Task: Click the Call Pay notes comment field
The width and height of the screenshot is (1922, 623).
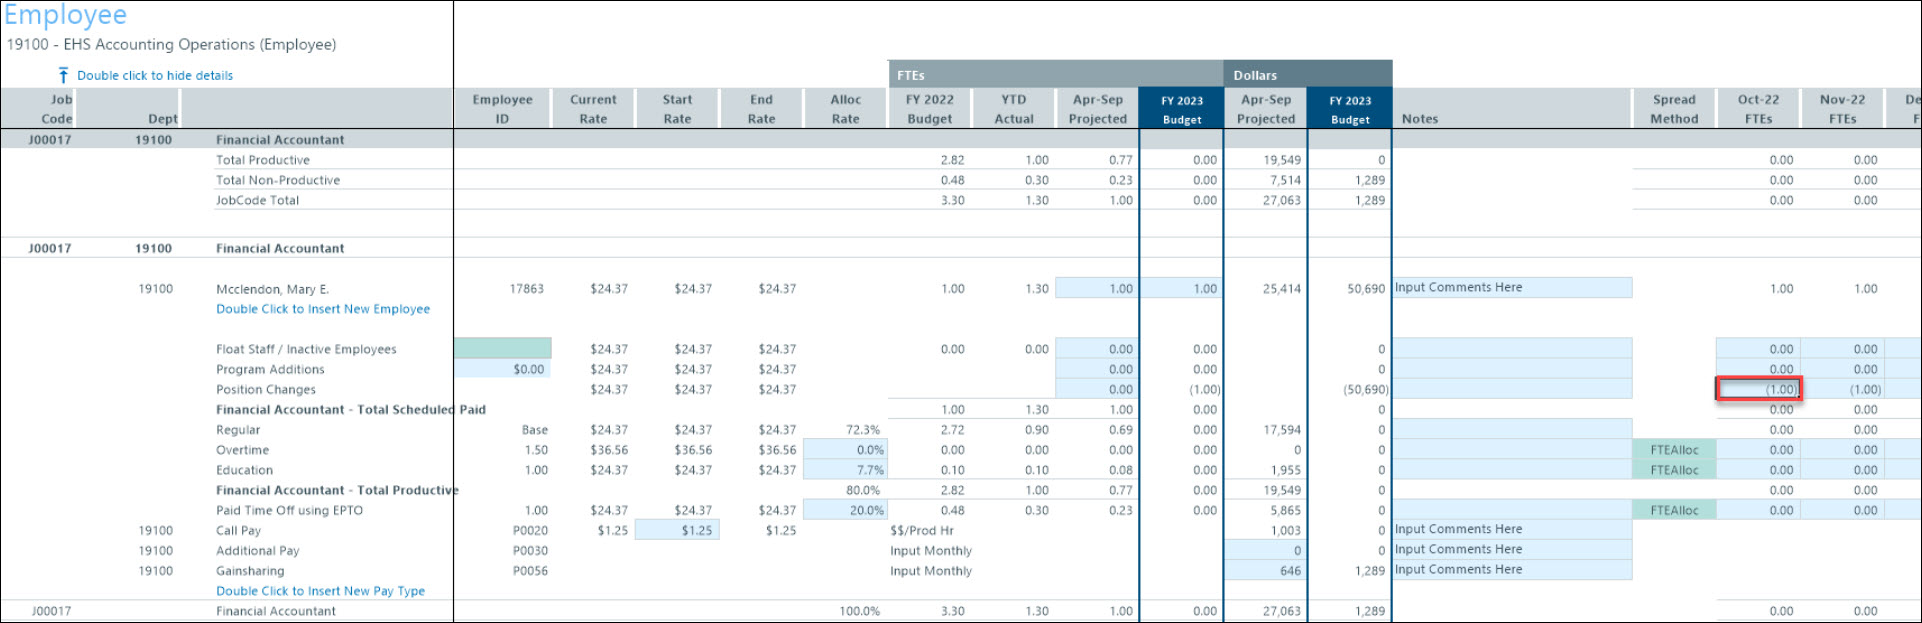Action: [x=1512, y=529]
